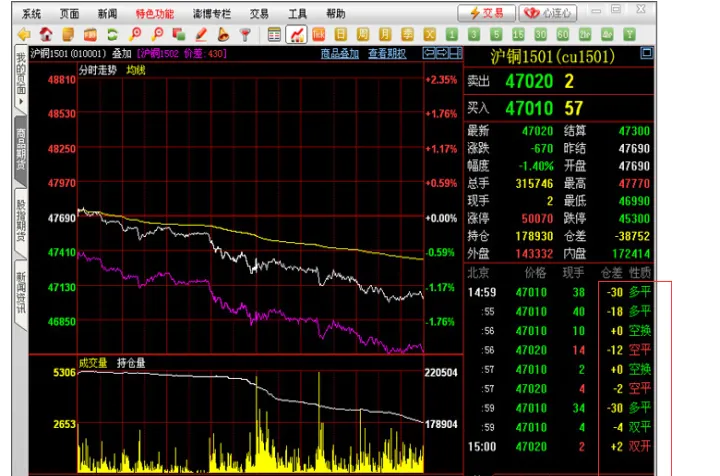
Task: Toggle the 15-minute period button
Action: tap(519, 34)
